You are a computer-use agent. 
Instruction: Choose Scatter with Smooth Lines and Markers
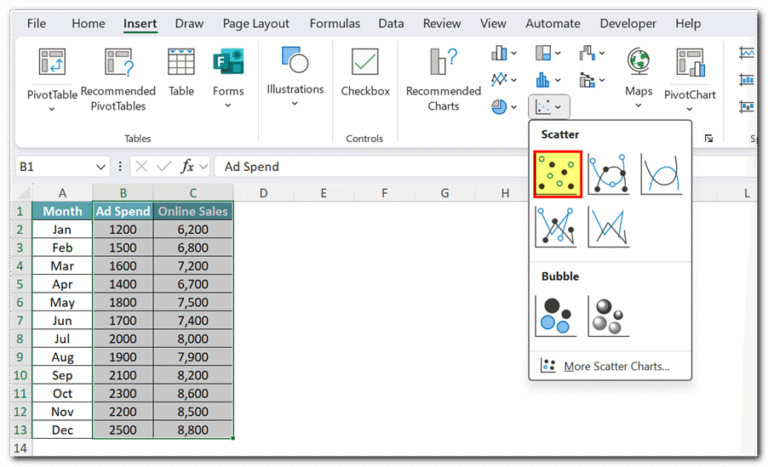(x=608, y=174)
